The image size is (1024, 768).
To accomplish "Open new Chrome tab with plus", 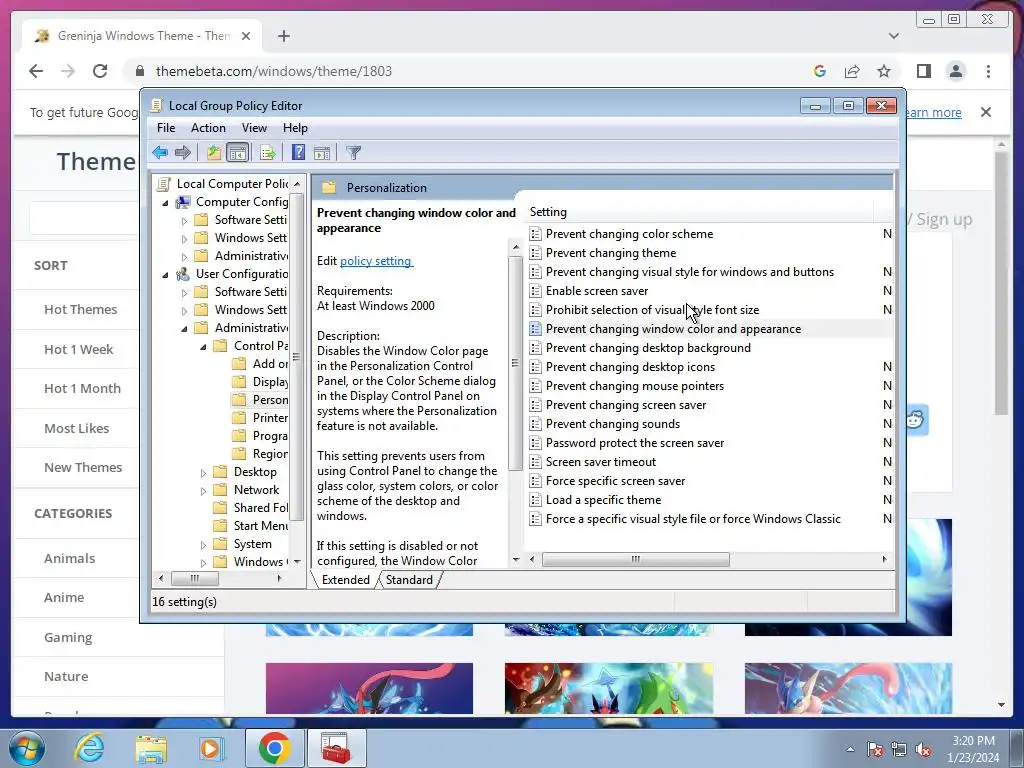I will click(283, 36).
